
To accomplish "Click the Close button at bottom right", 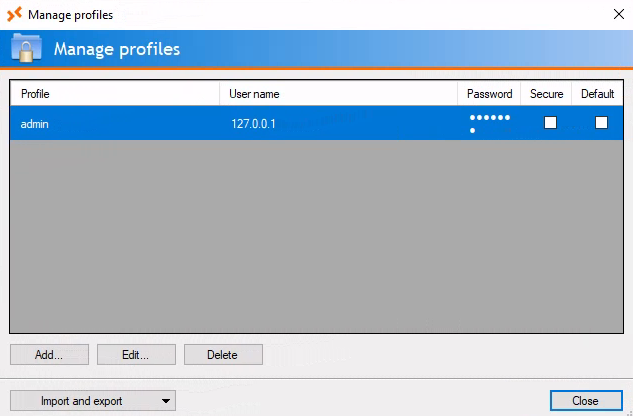I will click(586, 401).
